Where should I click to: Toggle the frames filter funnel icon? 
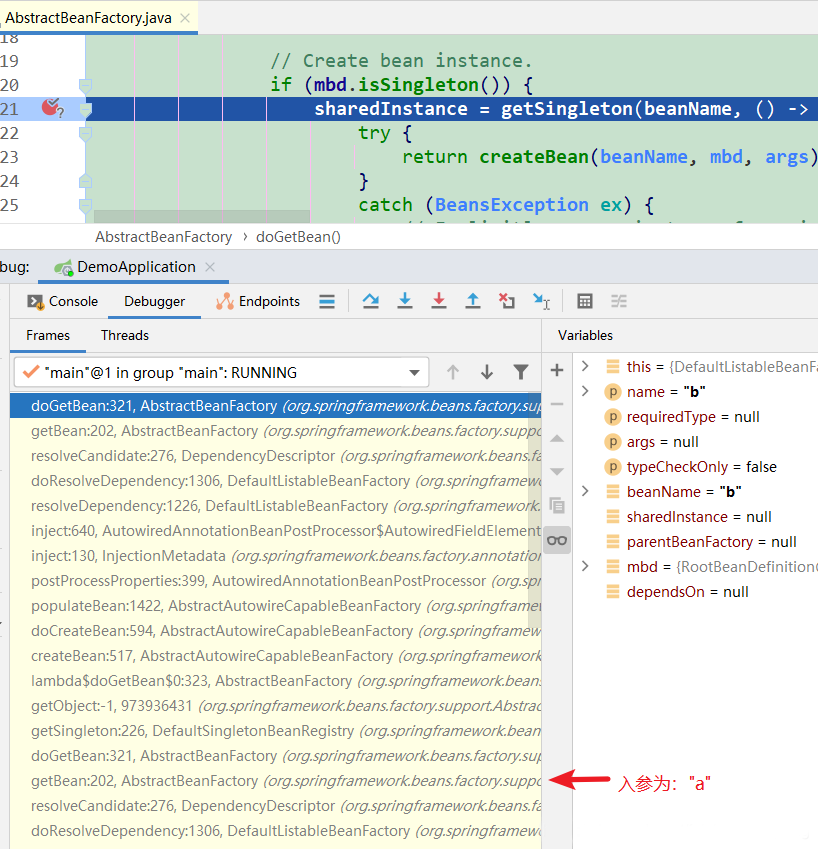pos(520,372)
